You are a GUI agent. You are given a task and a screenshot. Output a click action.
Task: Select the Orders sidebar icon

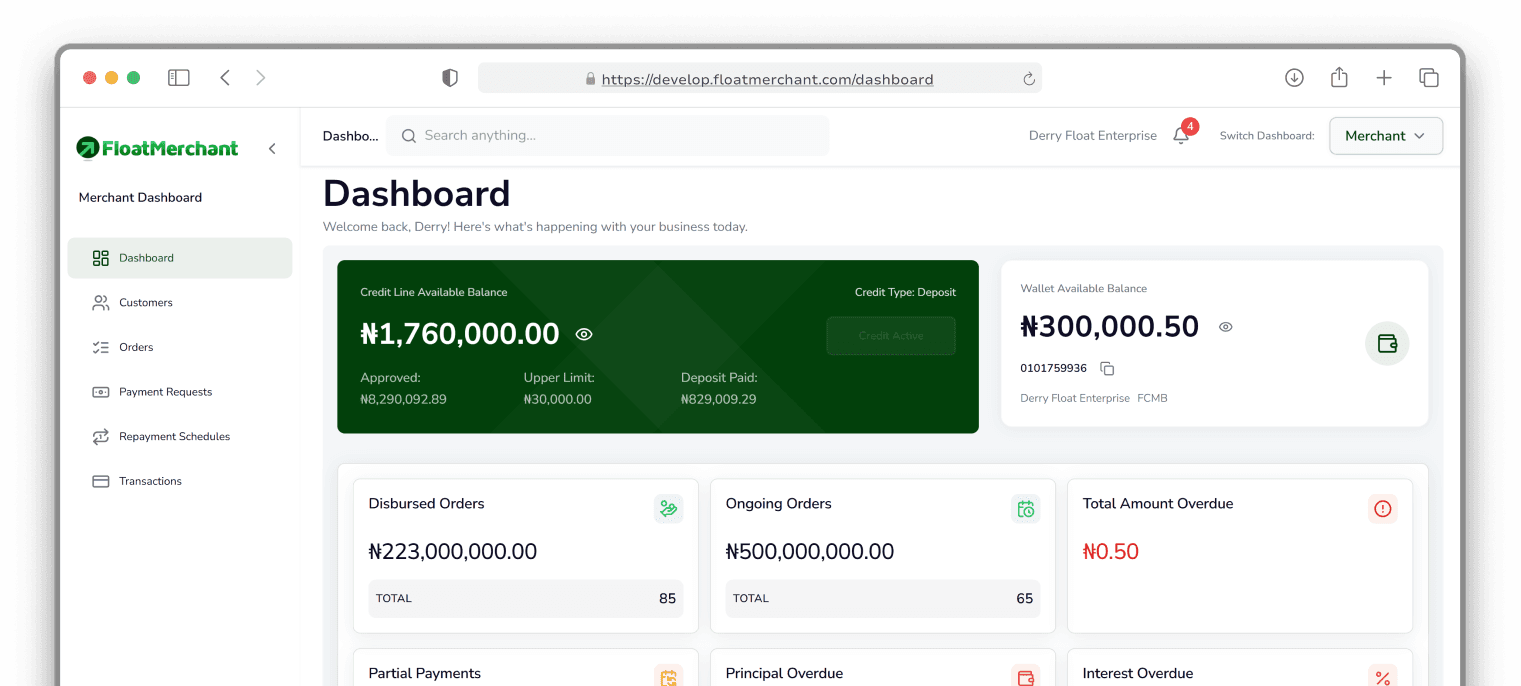[x=100, y=347]
